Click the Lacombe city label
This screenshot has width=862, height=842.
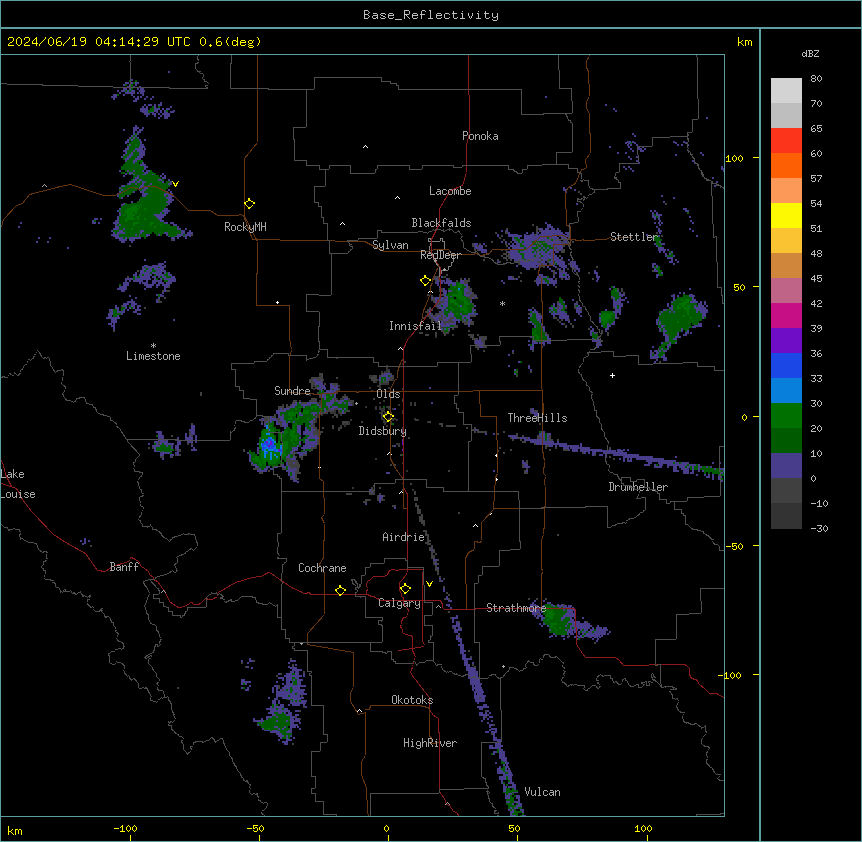tap(450, 191)
